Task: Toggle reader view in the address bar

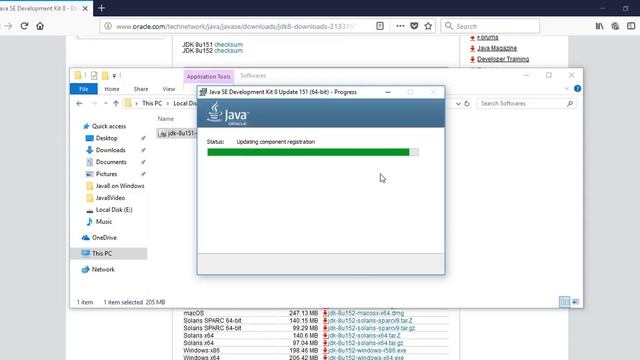Action: (380, 26)
